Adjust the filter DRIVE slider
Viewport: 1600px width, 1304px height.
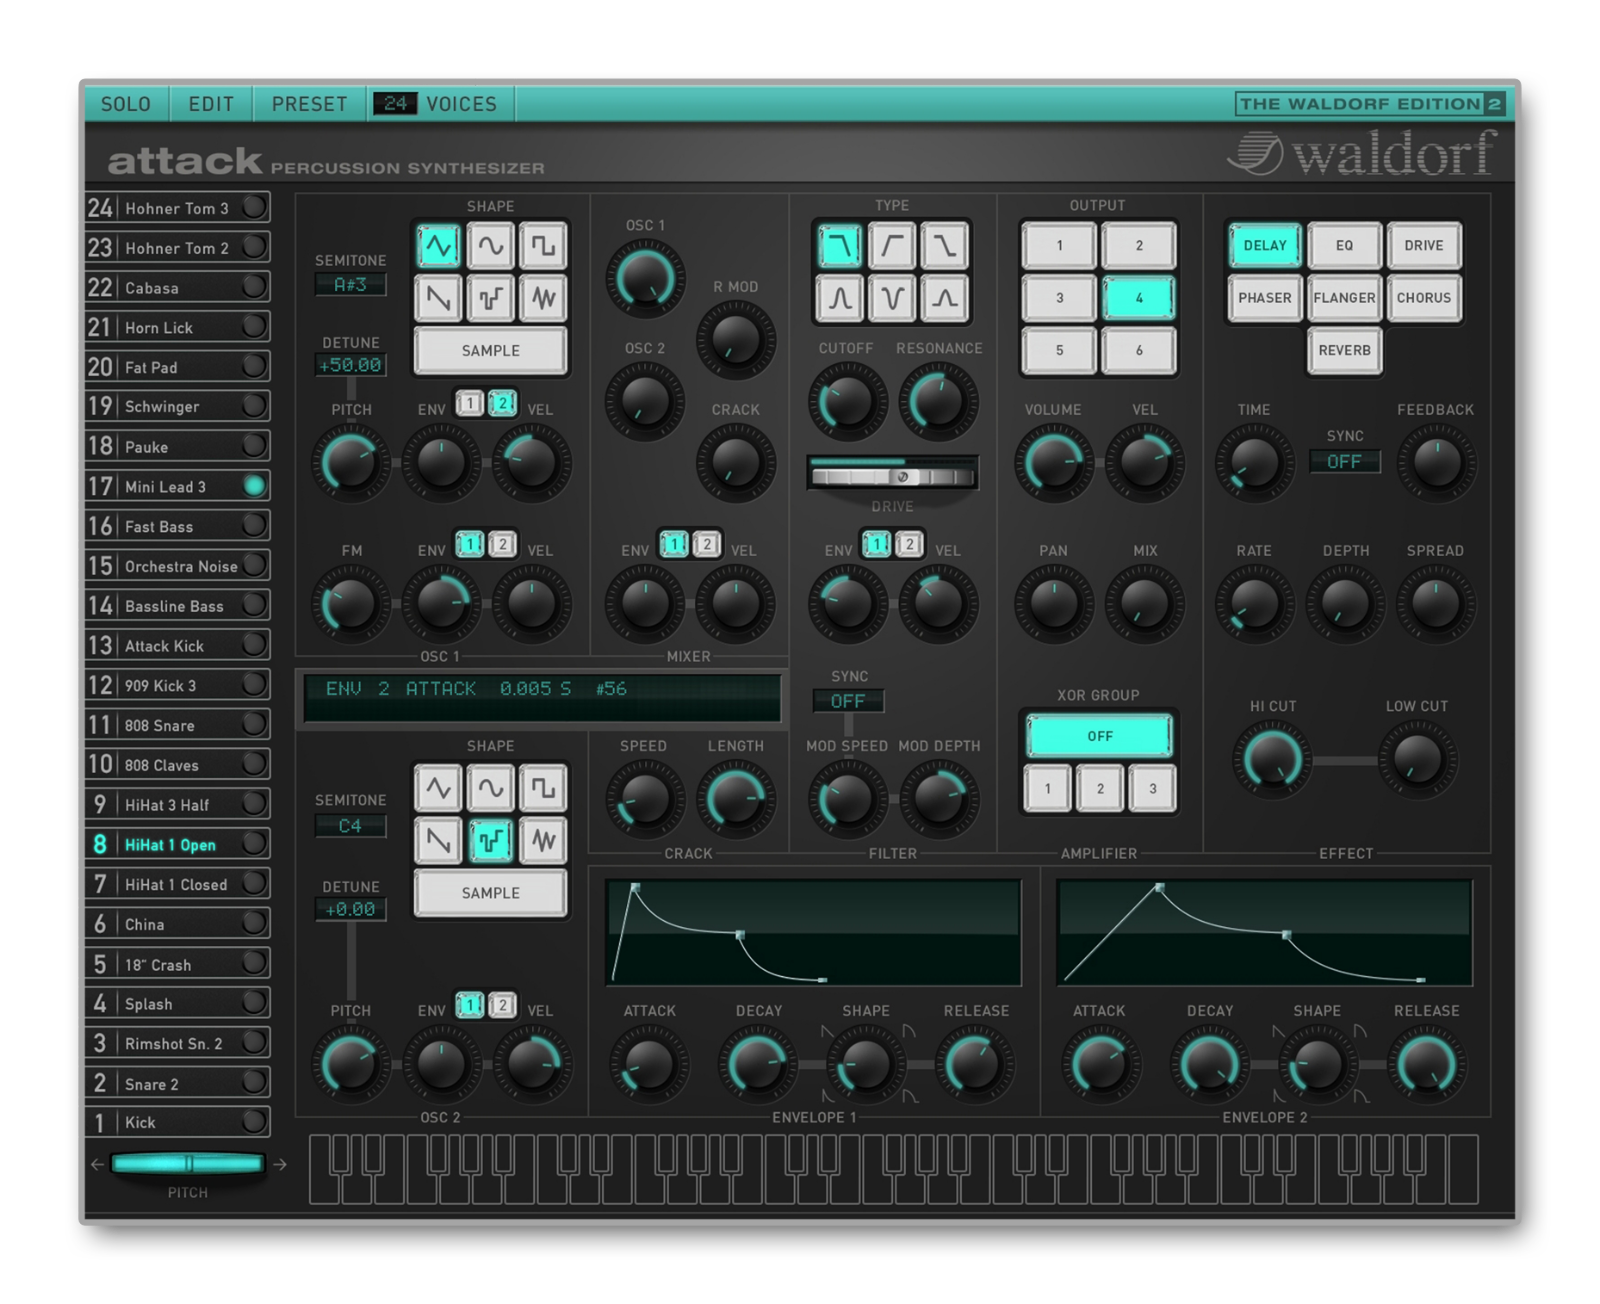[x=892, y=474]
